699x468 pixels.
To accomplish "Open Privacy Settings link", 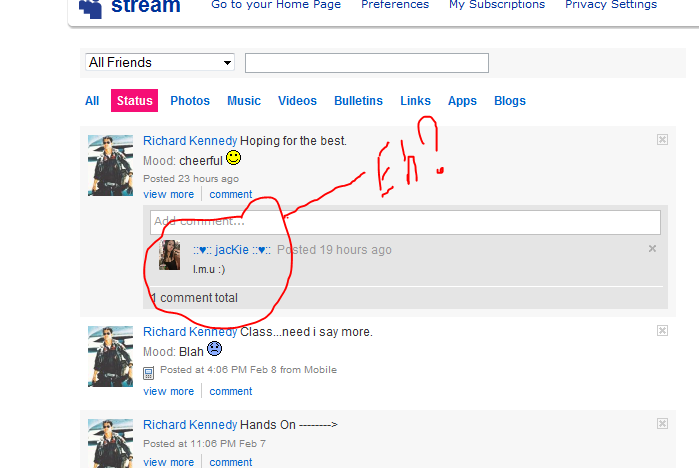I will pyautogui.click(x=611, y=5).
